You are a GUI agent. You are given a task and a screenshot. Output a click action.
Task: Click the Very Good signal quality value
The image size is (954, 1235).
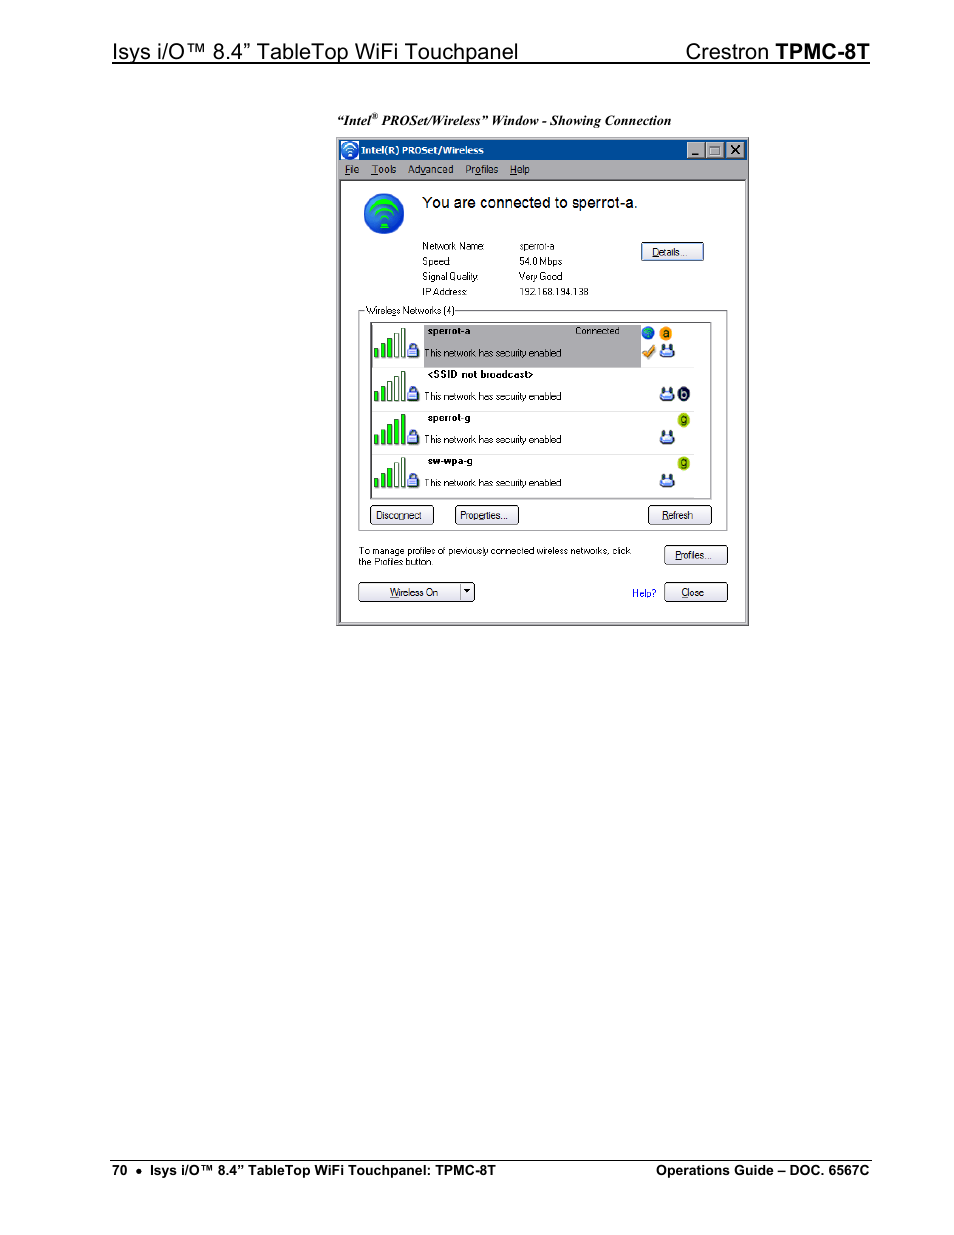tap(541, 276)
